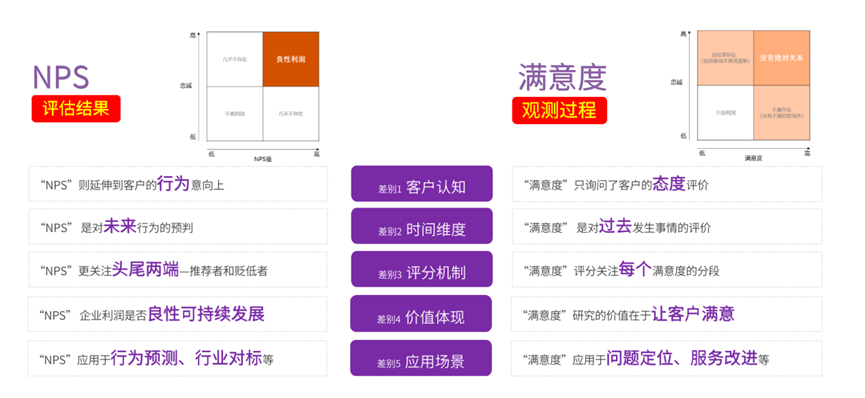
Task: Click the large purple "NPS" heading
Action: [61, 77]
